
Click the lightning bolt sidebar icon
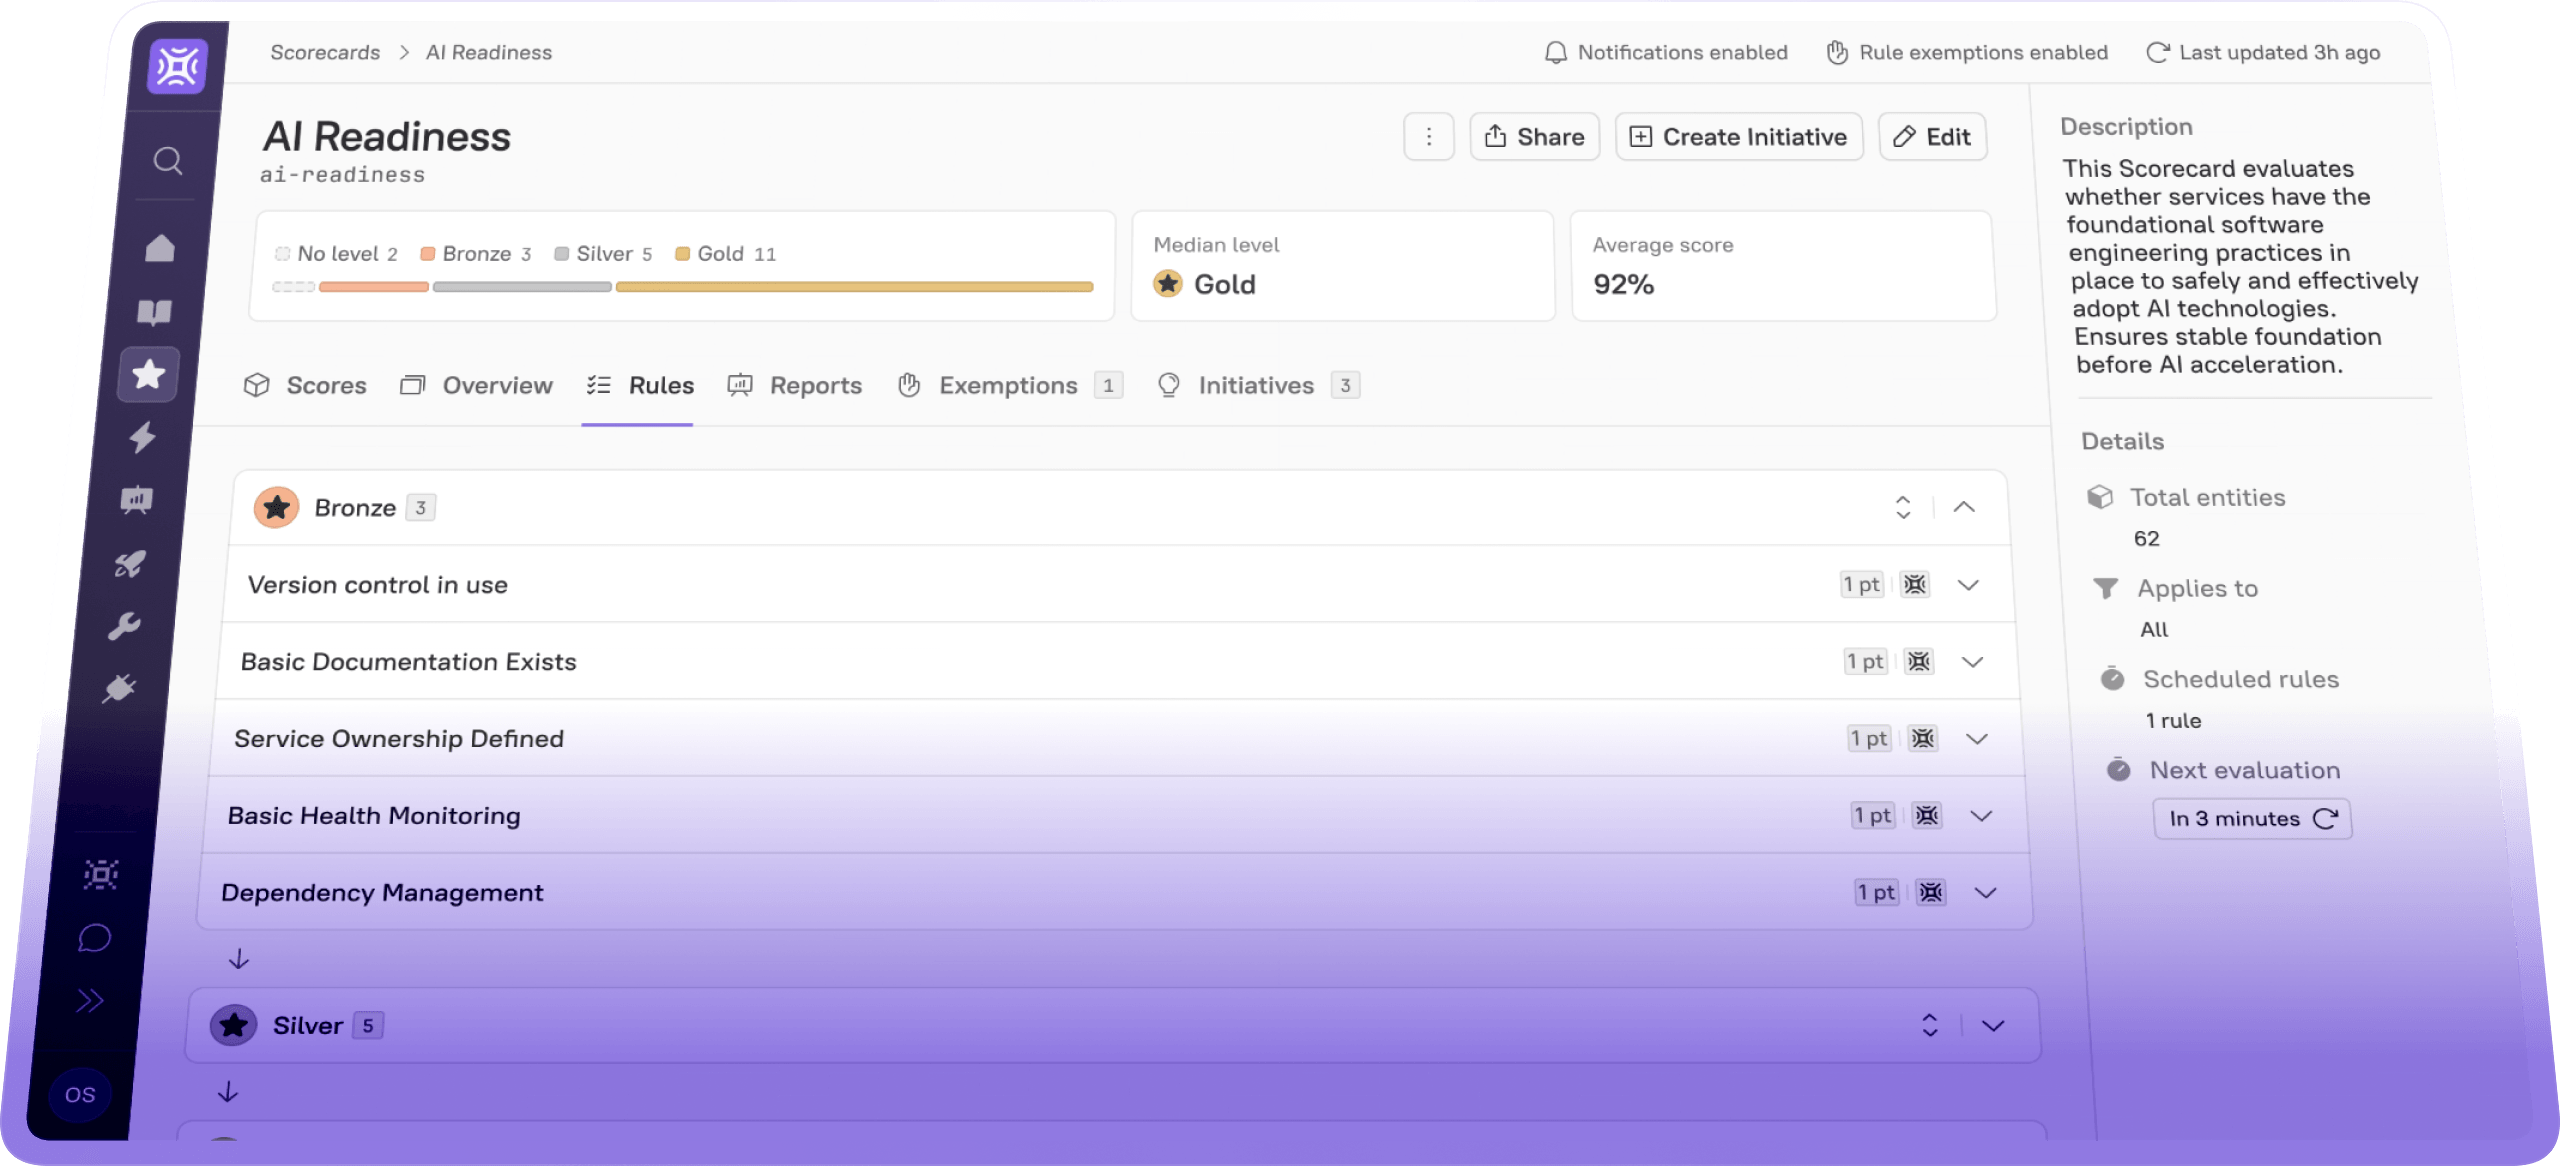pos(143,437)
